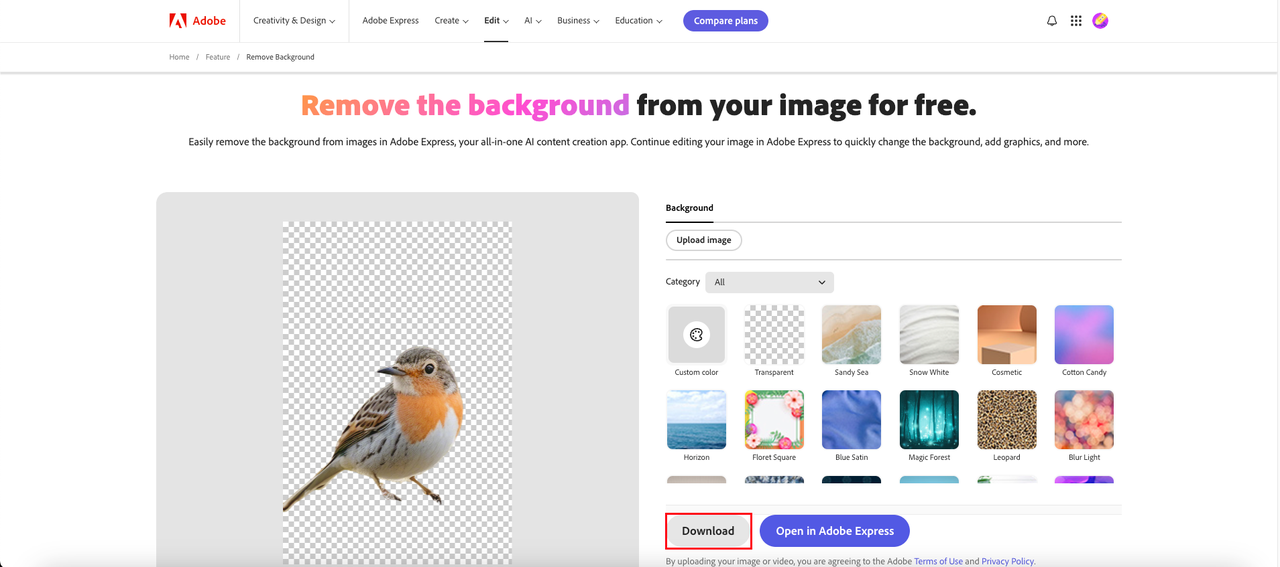Apply the Blue Satin background
This screenshot has width=1280, height=567.
[x=851, y=420]
